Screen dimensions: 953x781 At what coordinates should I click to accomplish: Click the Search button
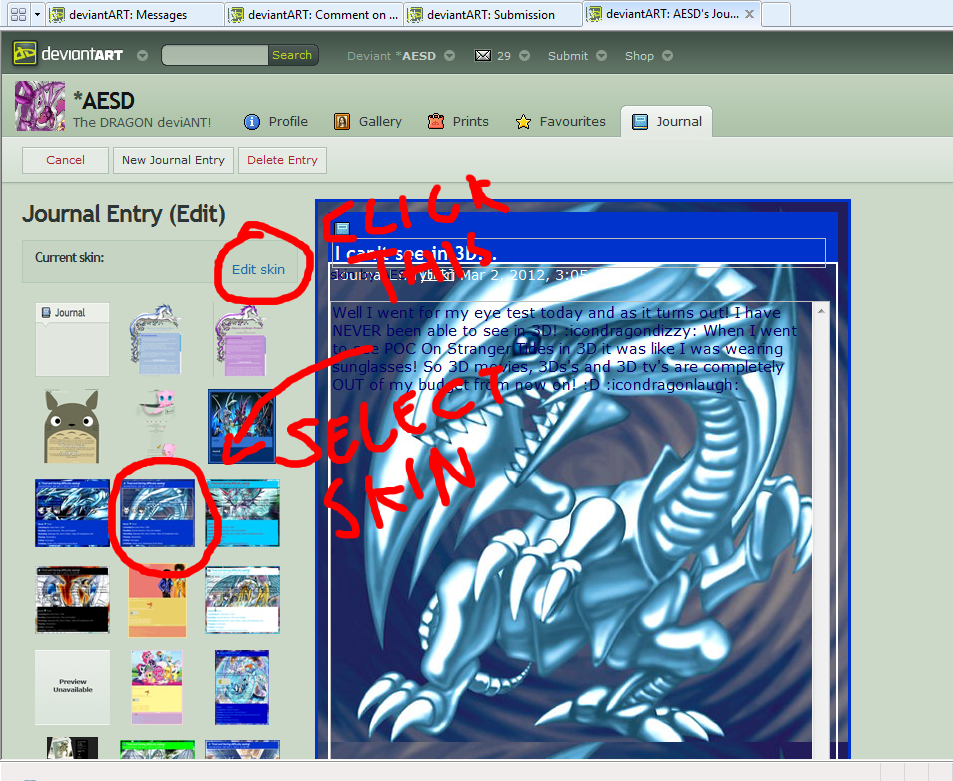[292, 55]
